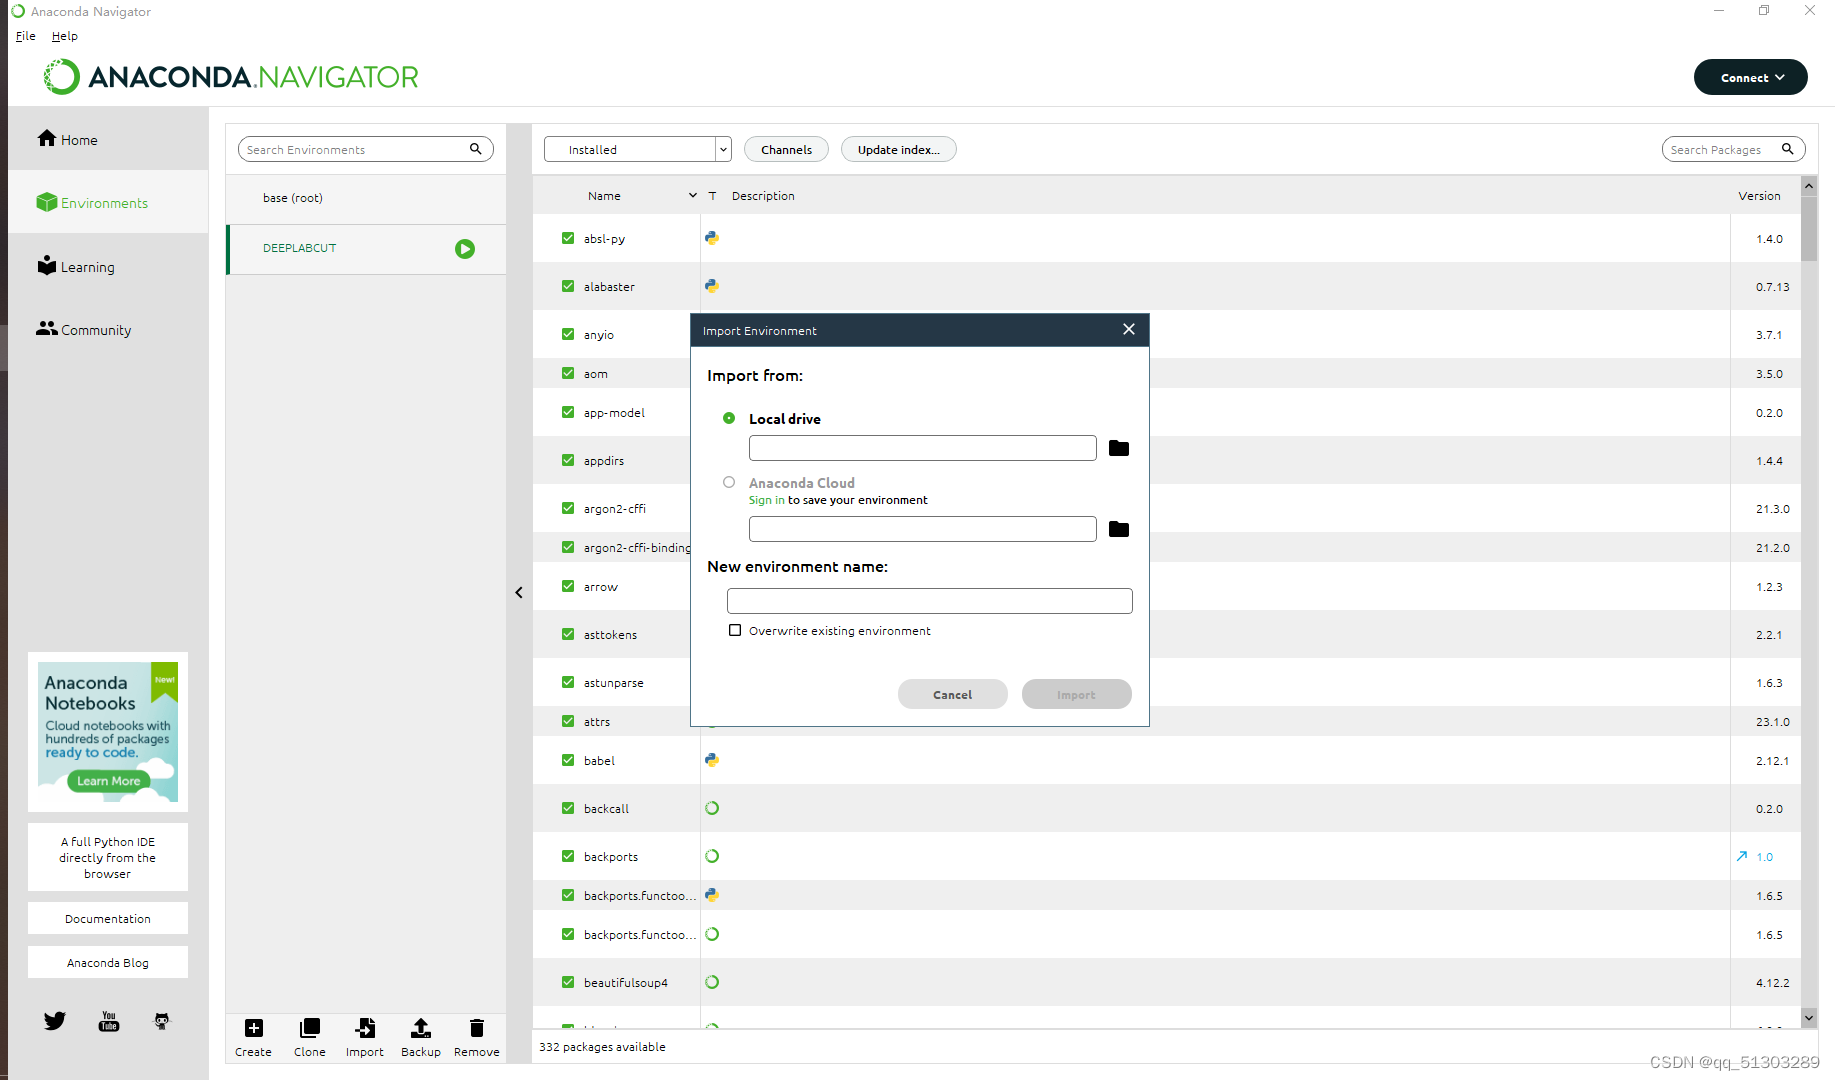Click the update arrow icon for backports
The width and height of the screenshot is (1835, 1080).
click(x=1742, y=856)
